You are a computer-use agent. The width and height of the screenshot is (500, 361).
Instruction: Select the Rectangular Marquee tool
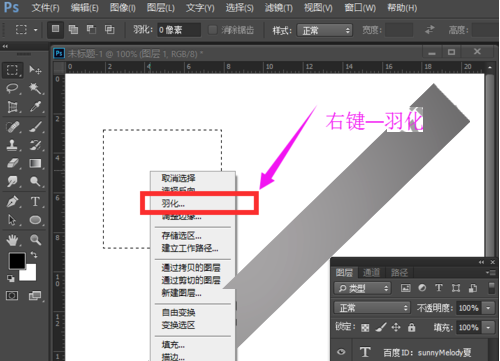13,70
